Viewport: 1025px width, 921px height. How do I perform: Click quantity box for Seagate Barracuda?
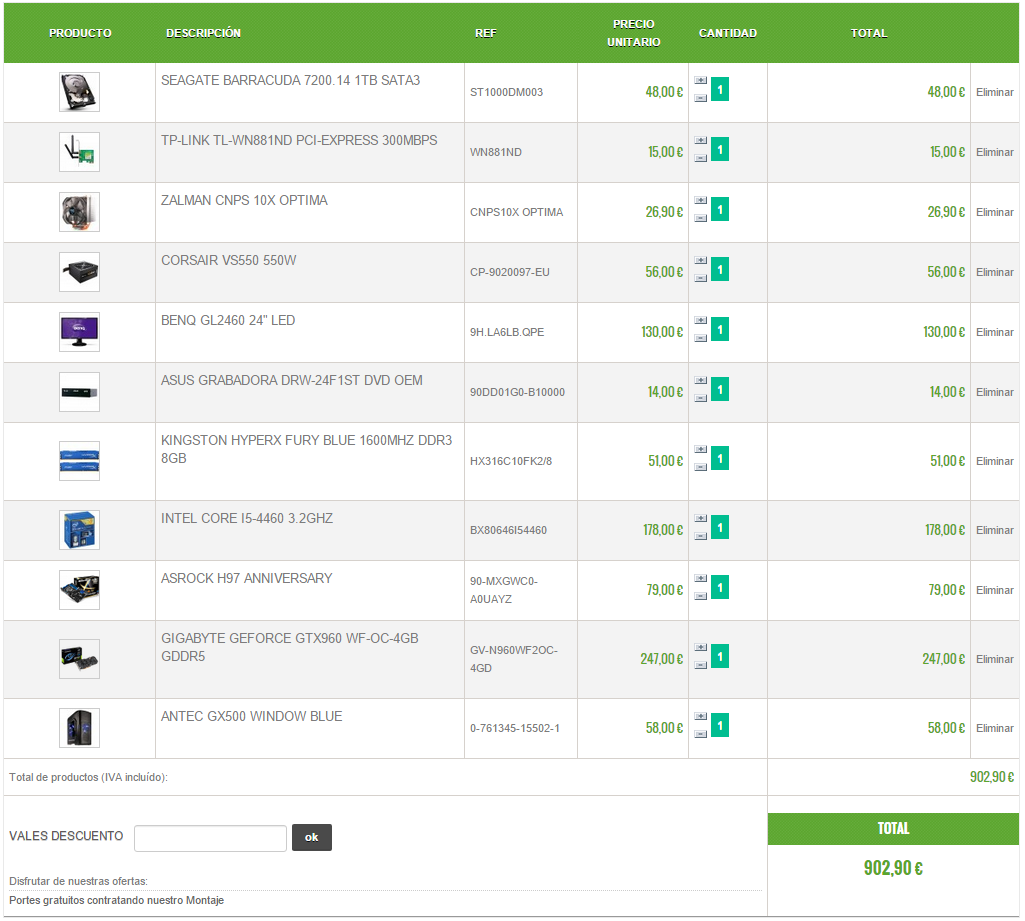[x=720, y=90]
